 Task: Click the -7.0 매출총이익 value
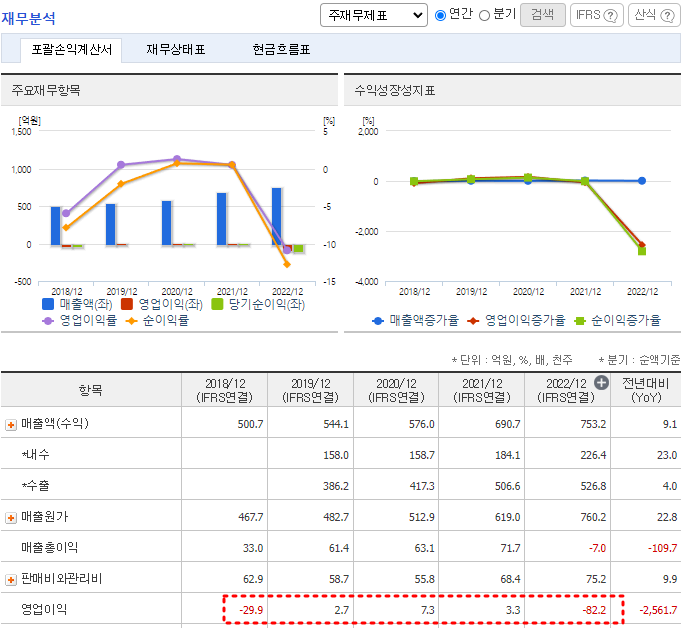pyautogui.click(x=598, y=549)
